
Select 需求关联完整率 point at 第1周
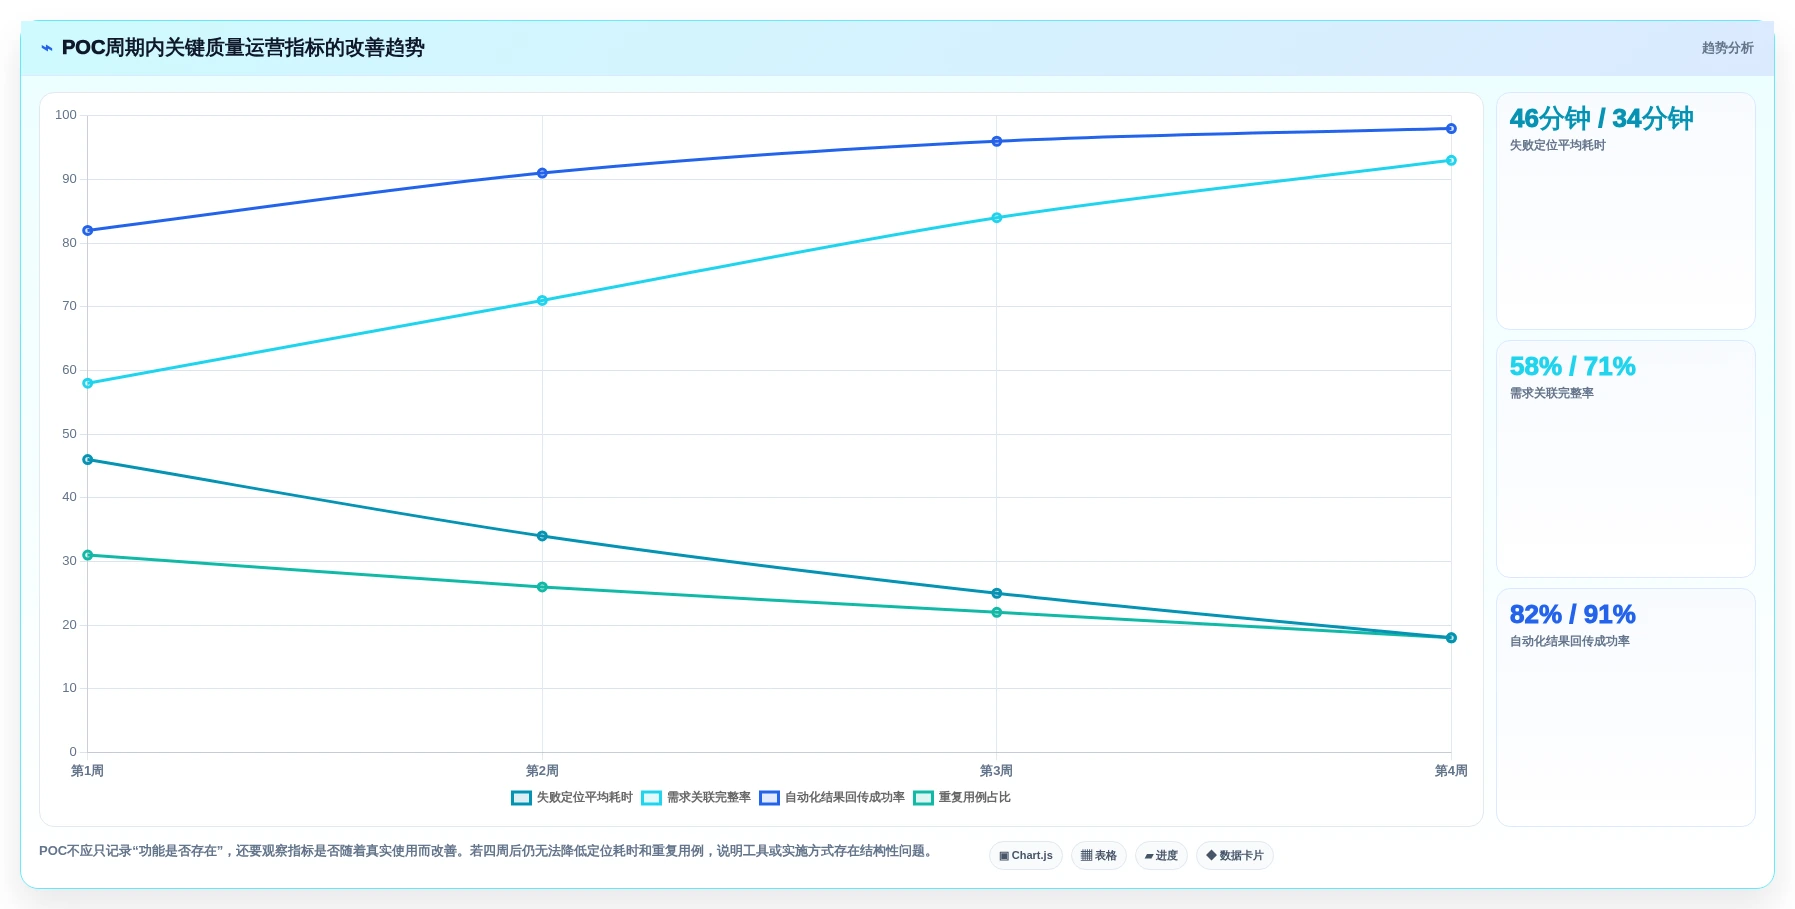pos(88,383)
